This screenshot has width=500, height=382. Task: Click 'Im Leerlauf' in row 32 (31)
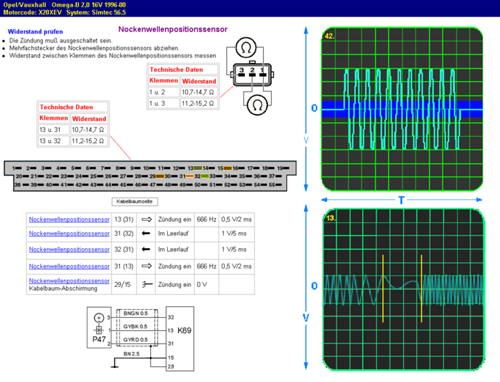173,249
